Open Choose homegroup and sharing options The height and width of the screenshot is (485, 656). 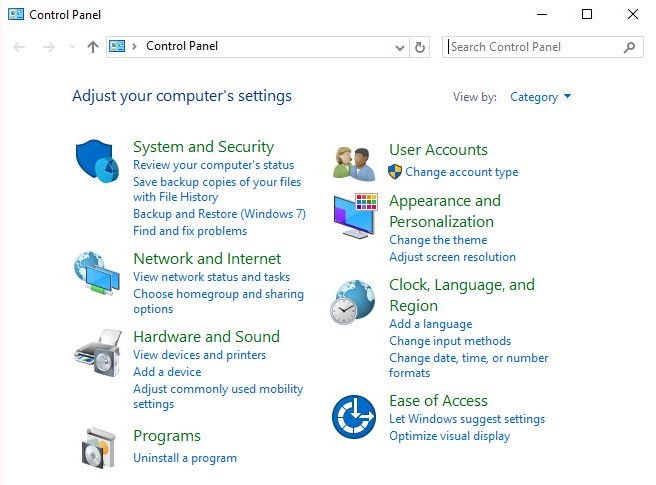coord(218,301)
